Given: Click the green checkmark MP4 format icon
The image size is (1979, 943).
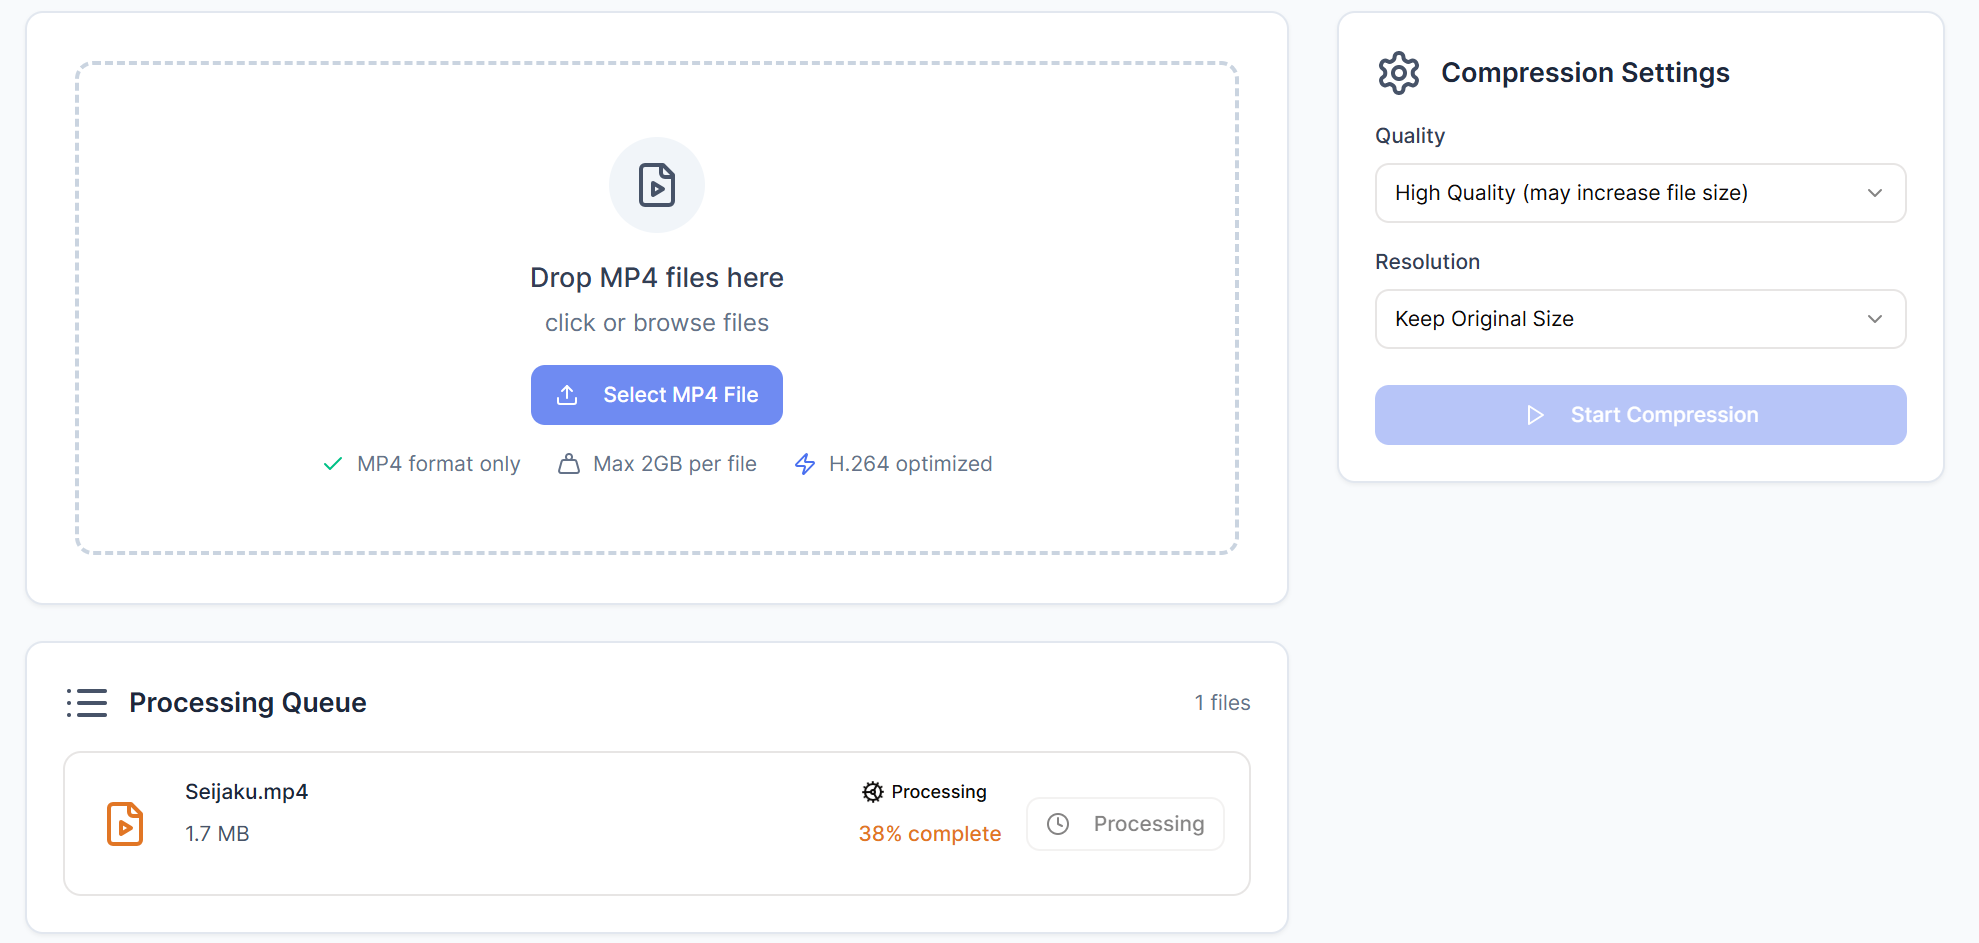Looking at the screenshot, I should point(333,464).
